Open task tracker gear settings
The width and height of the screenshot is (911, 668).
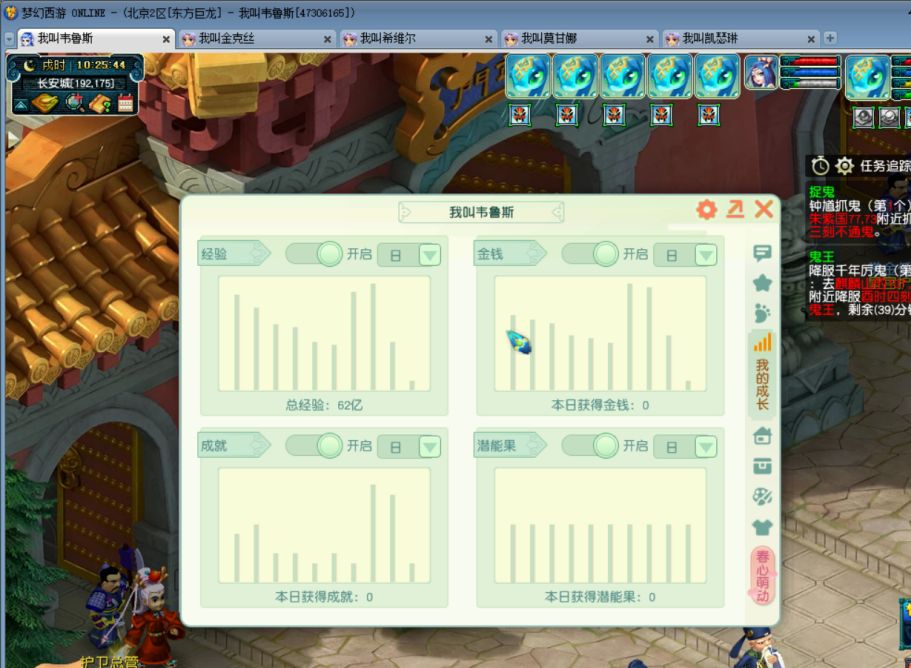click(x=844, y=166)
